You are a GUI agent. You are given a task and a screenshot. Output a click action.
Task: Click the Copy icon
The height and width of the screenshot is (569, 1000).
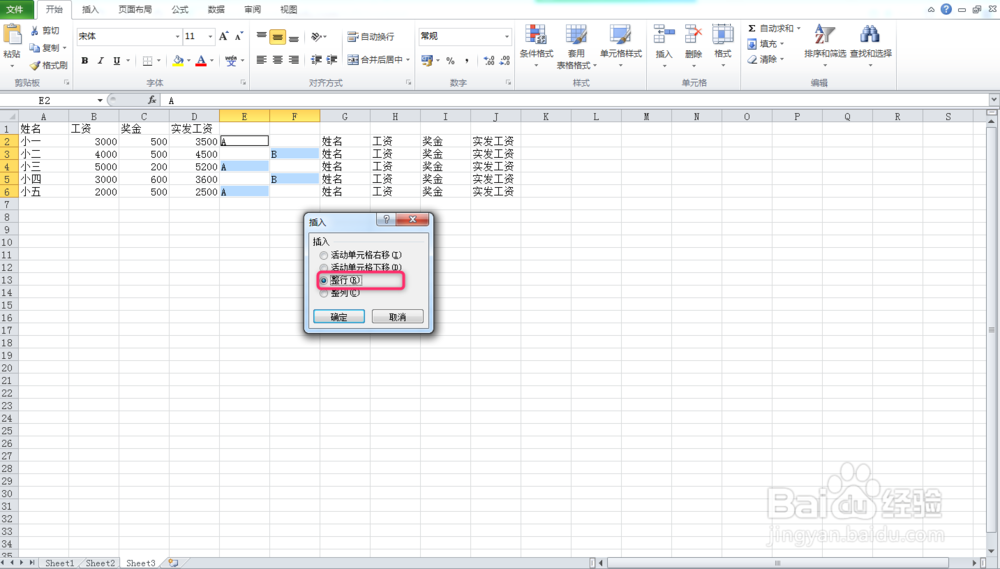[34, 47]
